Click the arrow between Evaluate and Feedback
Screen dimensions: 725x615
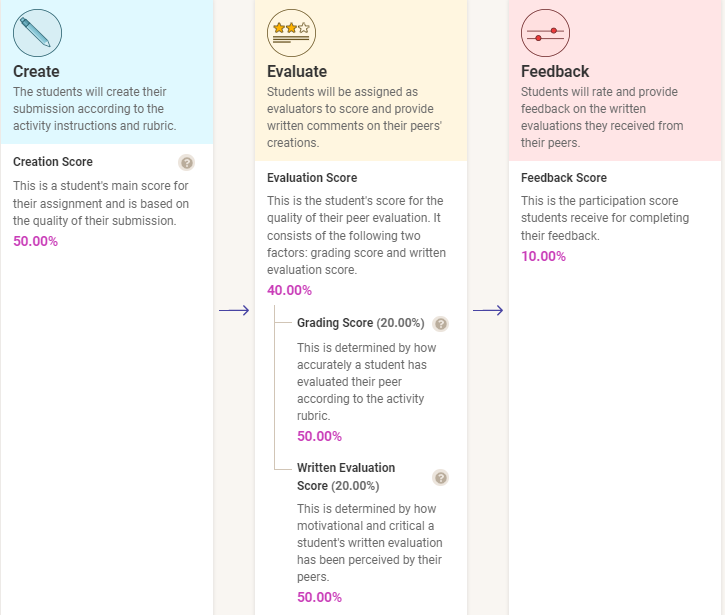(x=488, y=311)
